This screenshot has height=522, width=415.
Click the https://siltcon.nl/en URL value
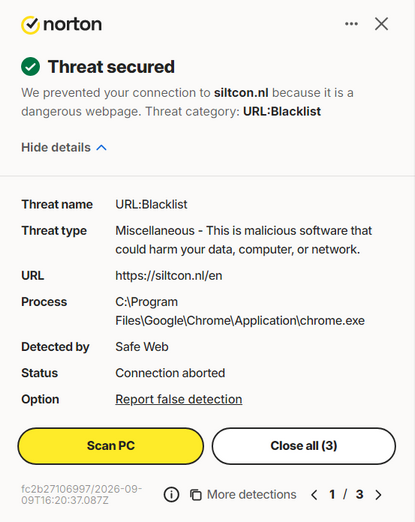click(169, 276)
